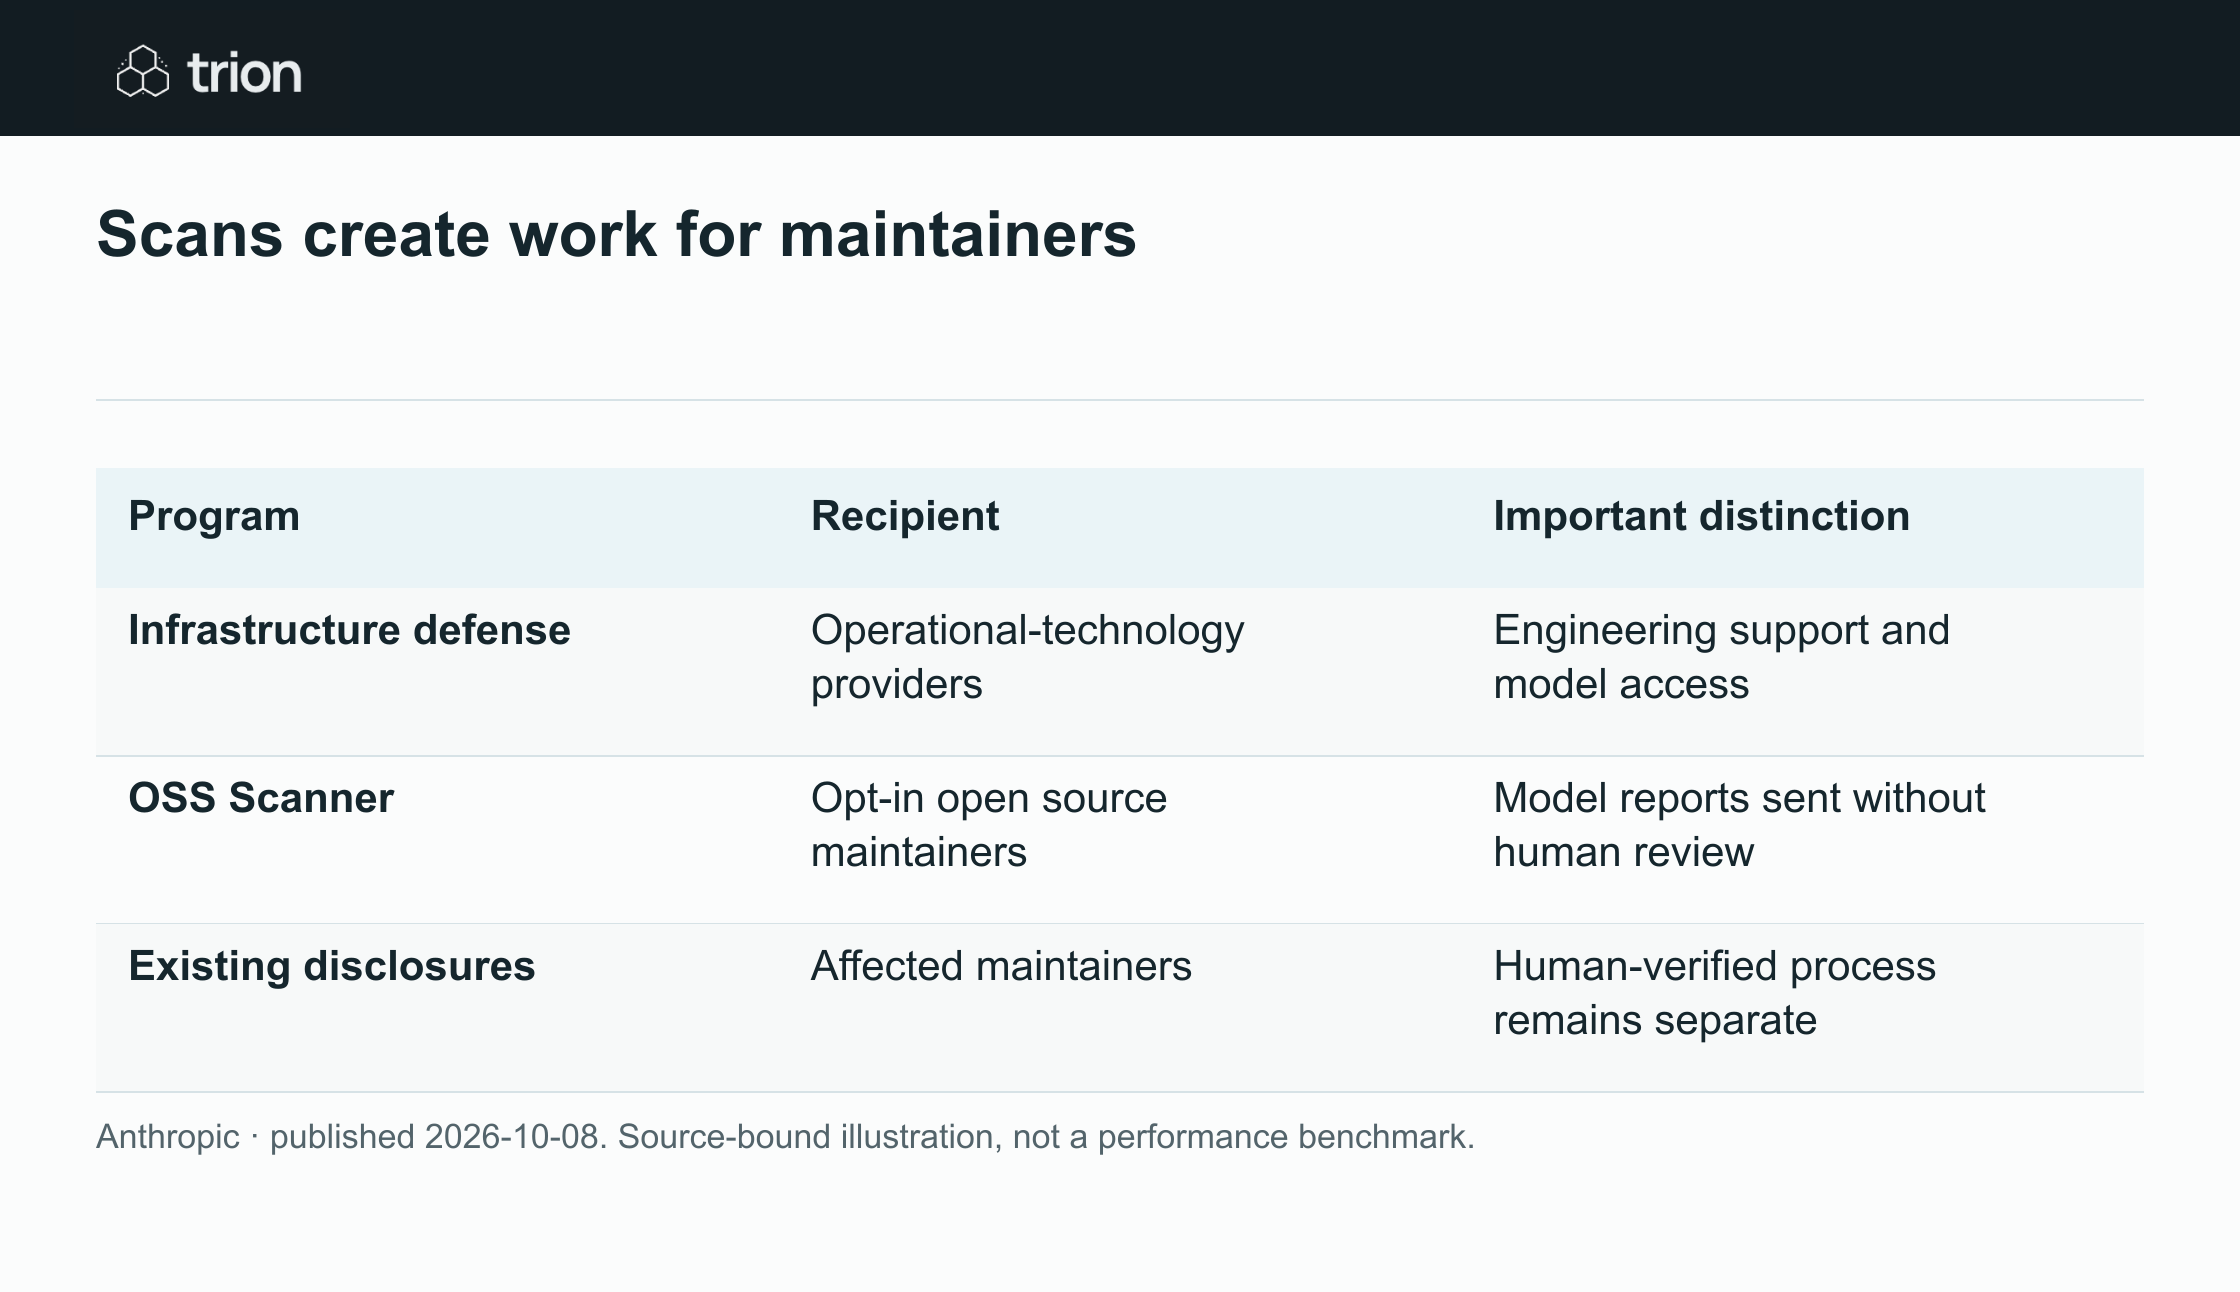Click the 'Operational-technology providers' cell
This screenshot has width=2240, height=1292.
tap(1027, 657)
